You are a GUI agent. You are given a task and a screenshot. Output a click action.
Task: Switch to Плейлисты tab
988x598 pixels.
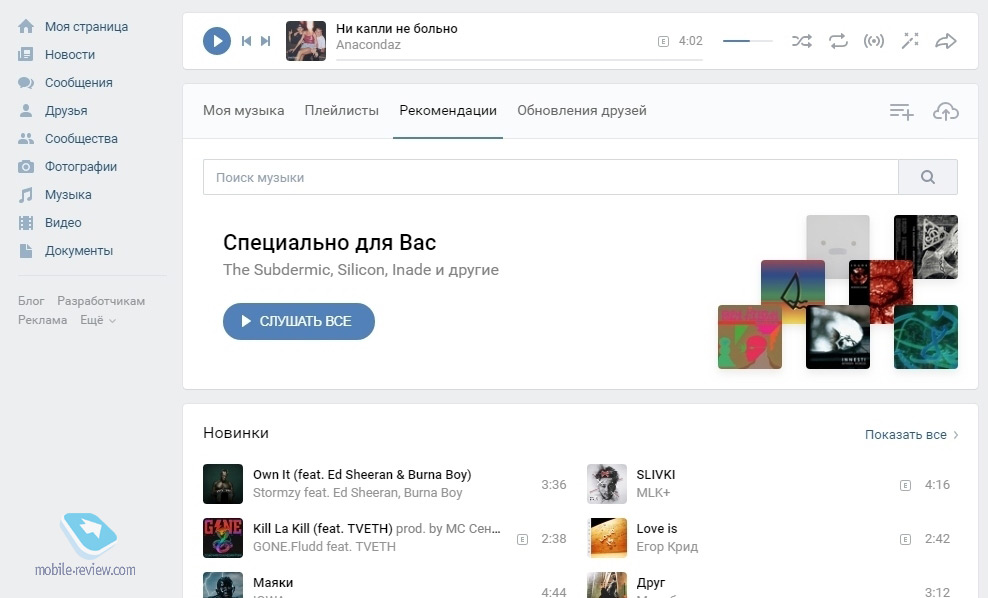click(342, 110)
